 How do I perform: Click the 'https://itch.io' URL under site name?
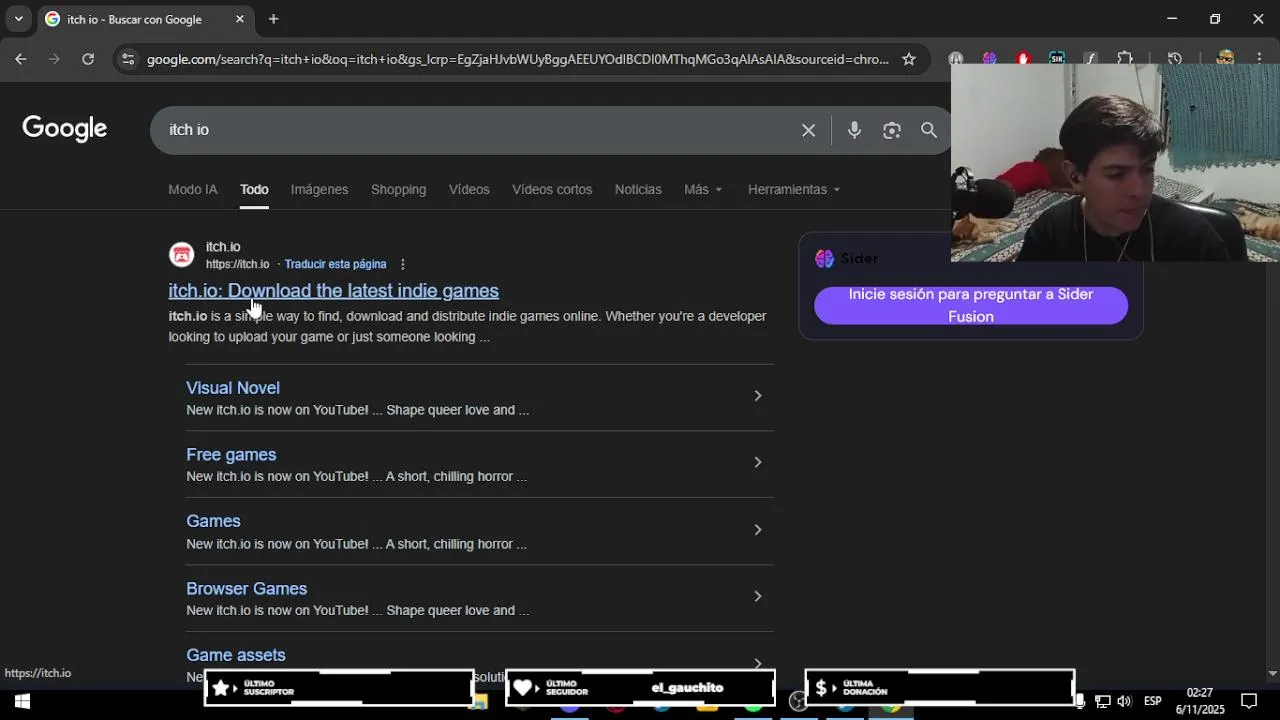[237, 264]
